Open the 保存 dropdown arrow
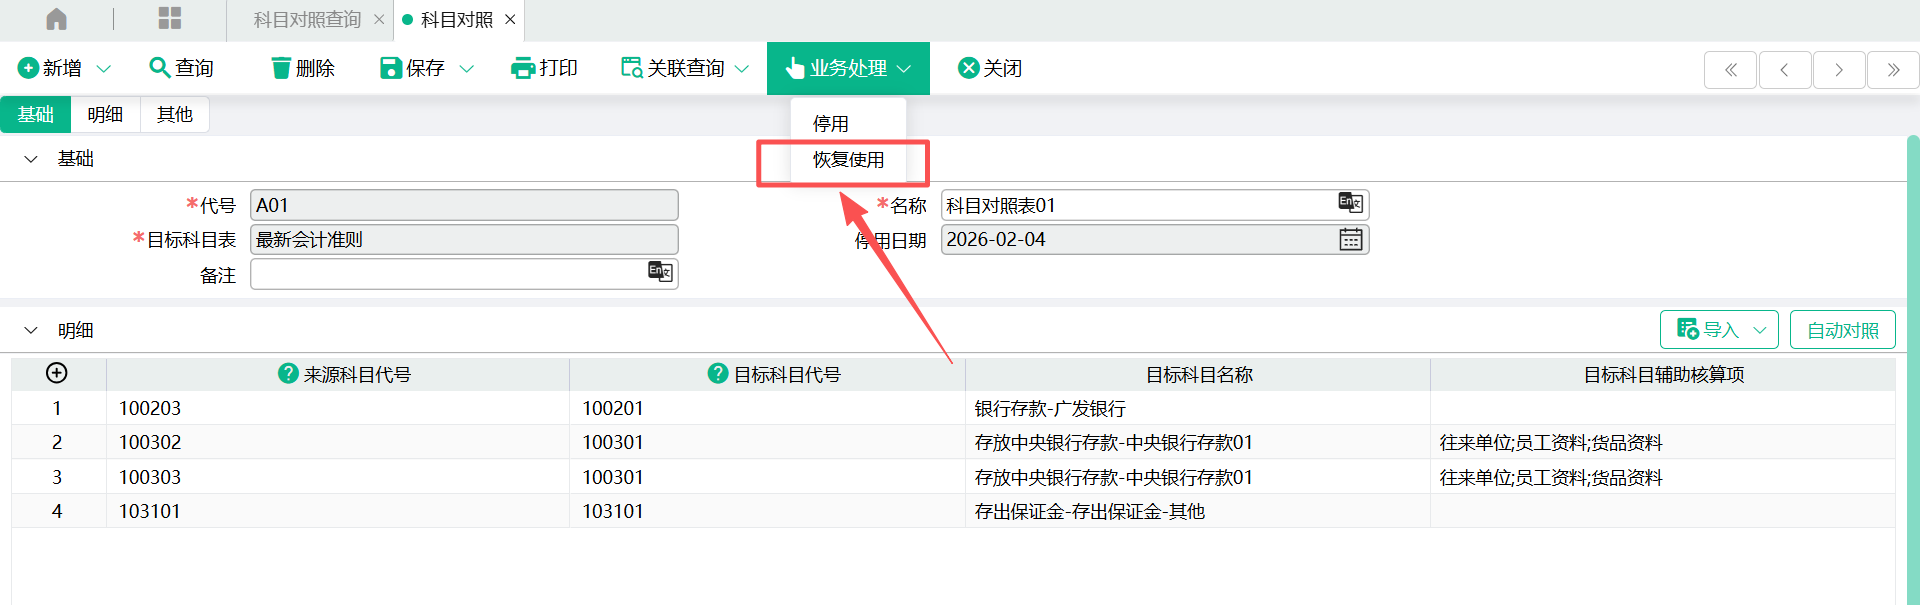This screenshot has width=1920, height=605. tap(466, 68)
